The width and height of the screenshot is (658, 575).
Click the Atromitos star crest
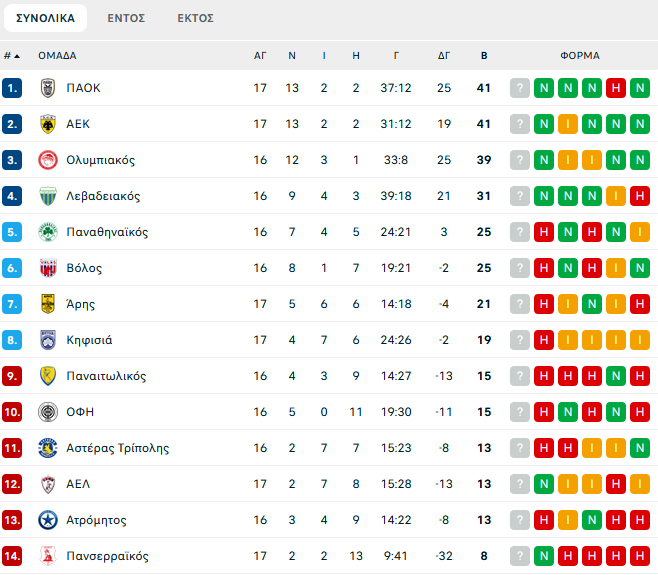click(47, 520)
